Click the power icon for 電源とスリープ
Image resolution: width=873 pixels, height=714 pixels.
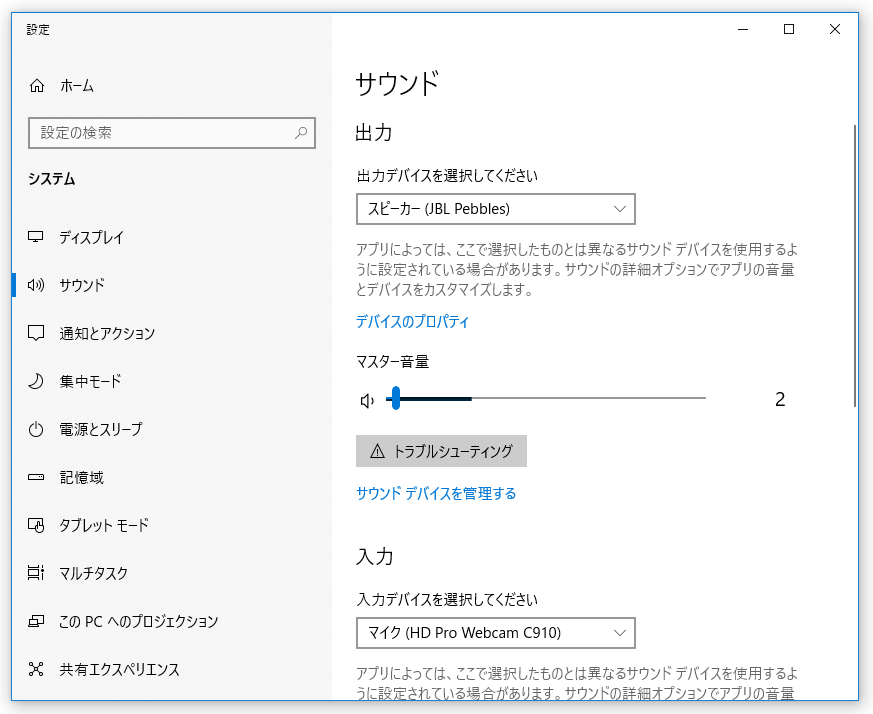point(36,429)
